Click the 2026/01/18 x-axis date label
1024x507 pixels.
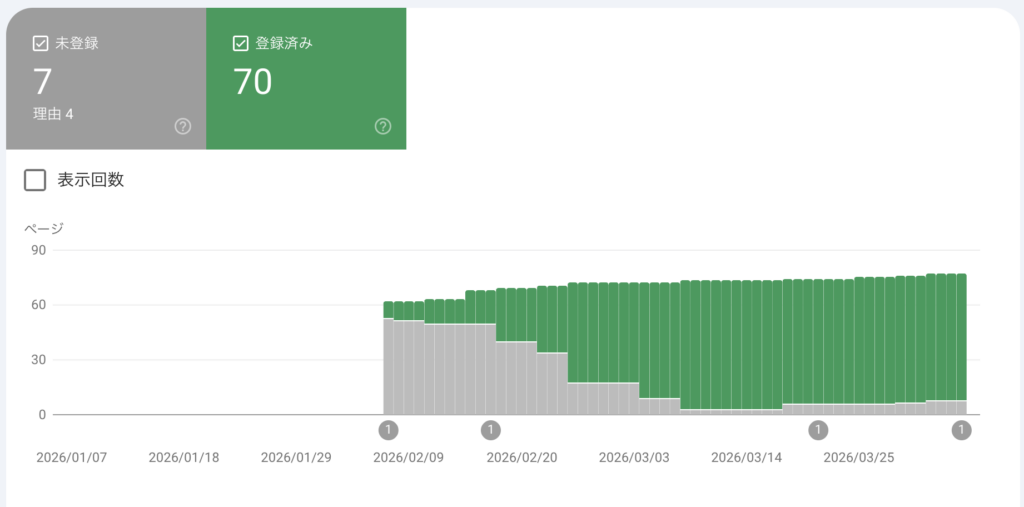point(183,457)
